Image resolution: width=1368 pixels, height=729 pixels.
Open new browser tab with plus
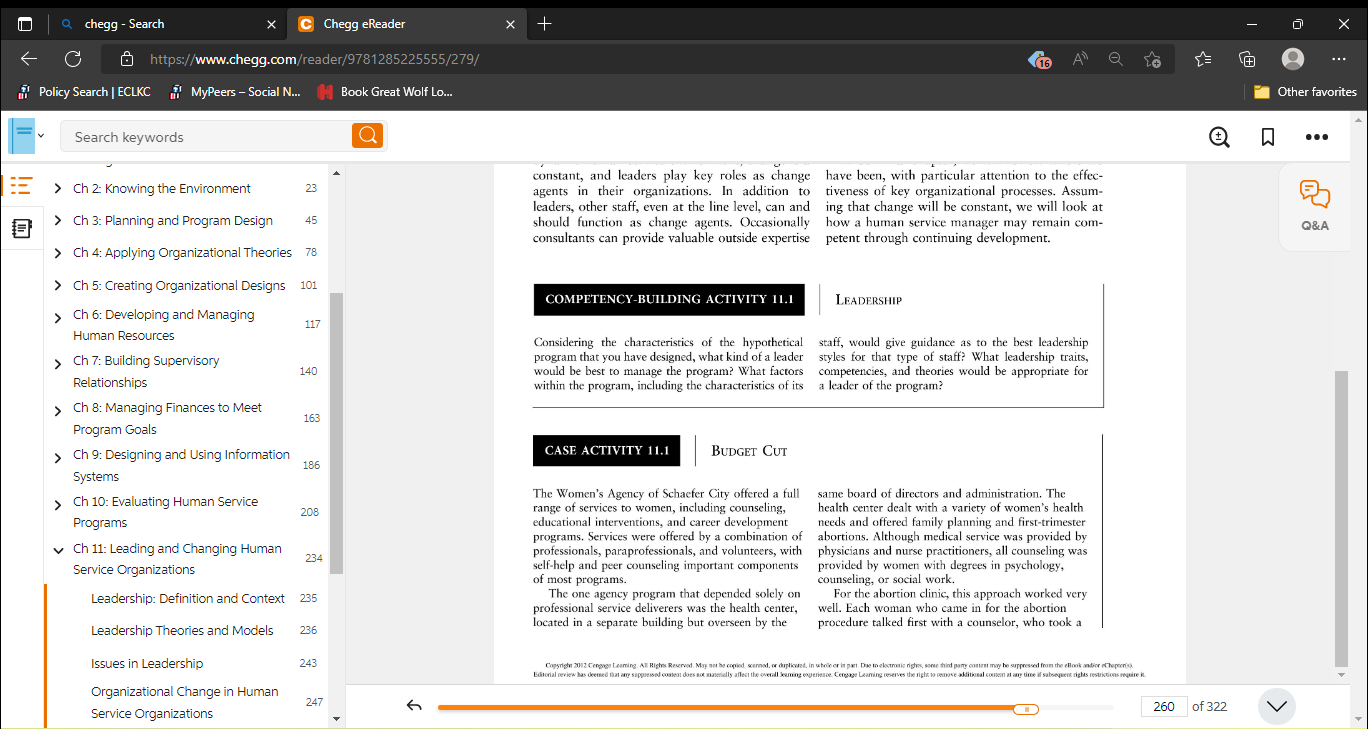pos(544,24)
